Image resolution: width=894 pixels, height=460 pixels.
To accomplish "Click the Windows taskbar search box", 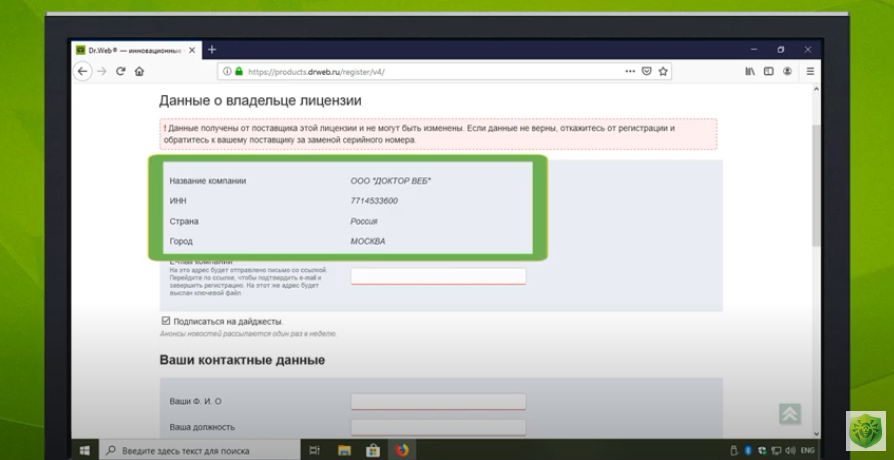I will 200,450.
